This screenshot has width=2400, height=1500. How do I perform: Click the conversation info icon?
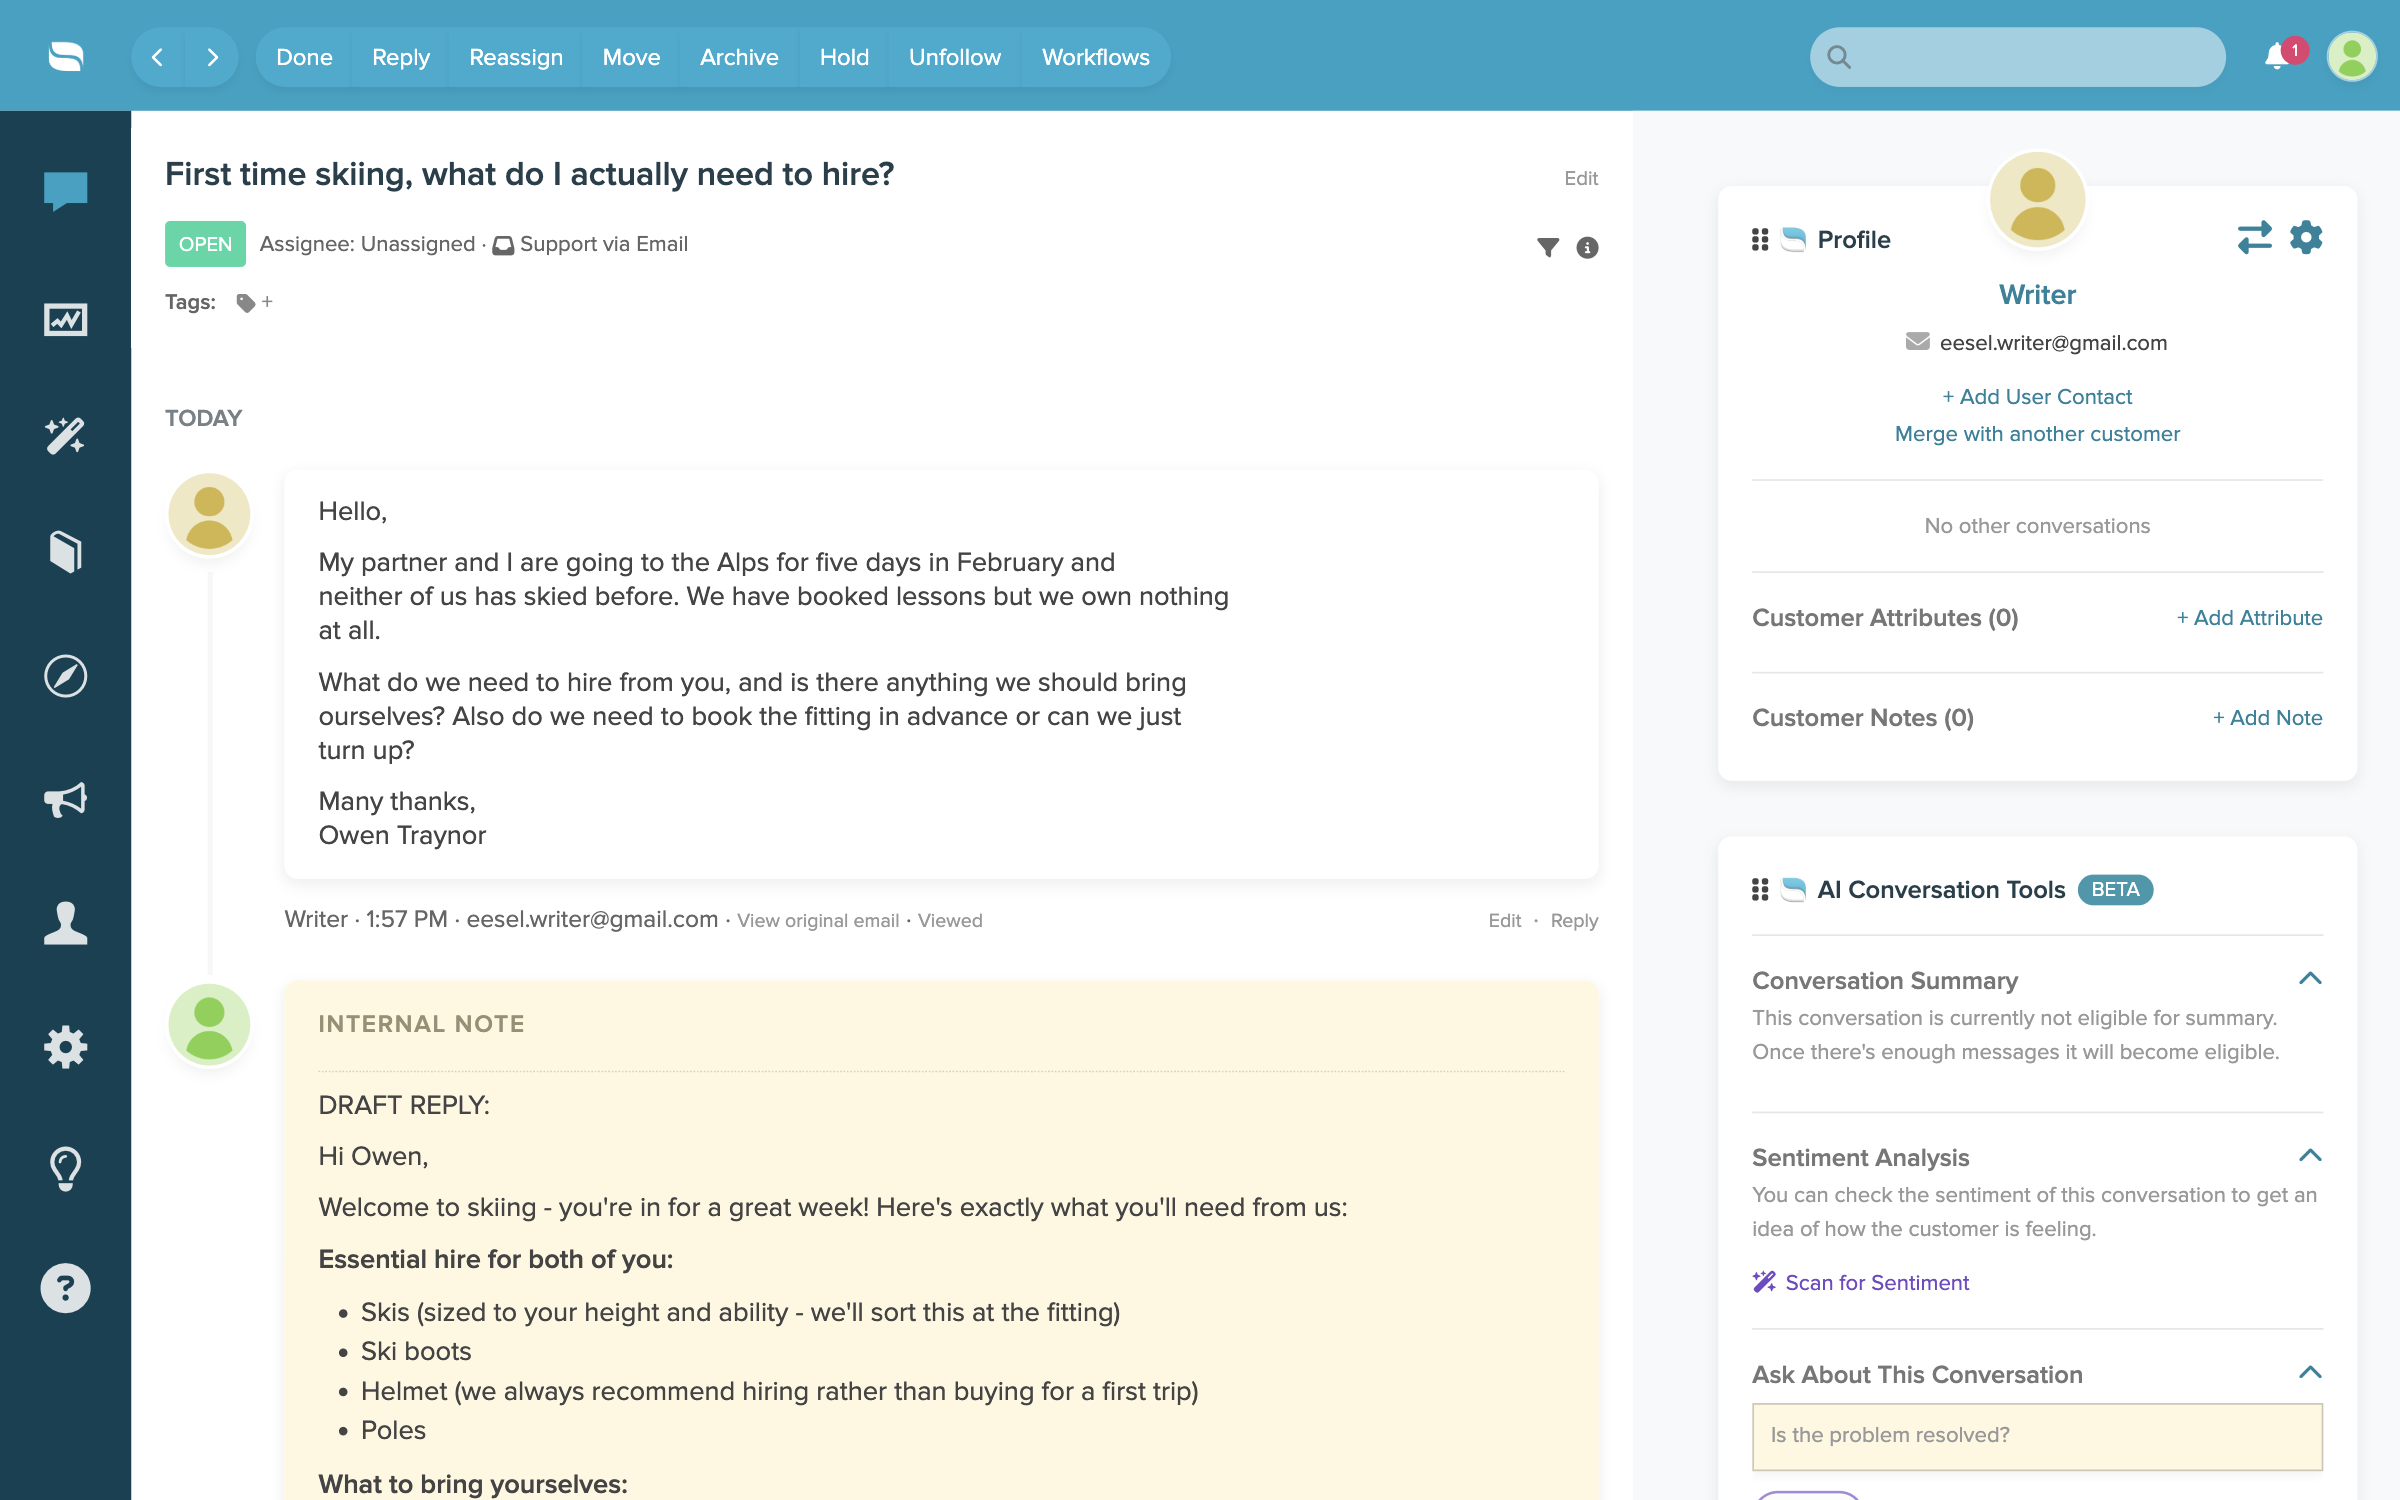[1587, 247]
